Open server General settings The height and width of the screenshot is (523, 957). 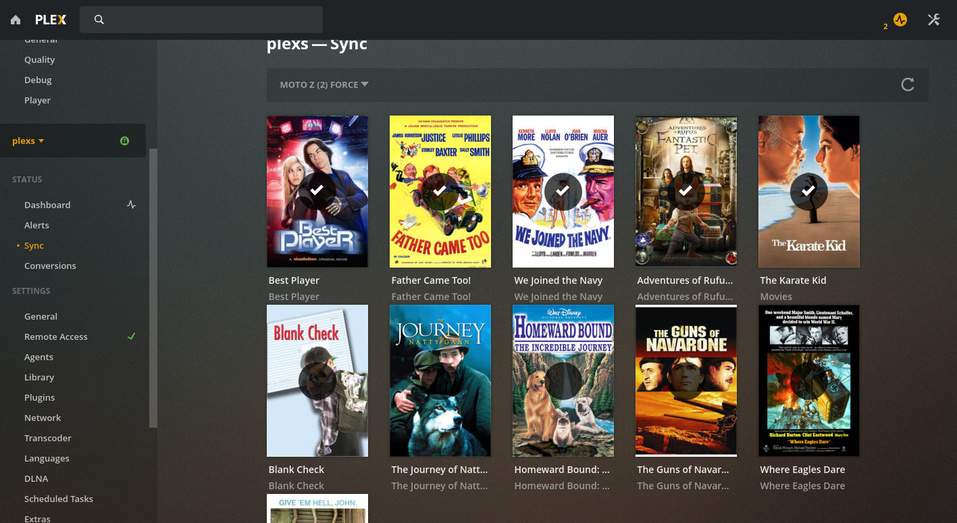41,316
